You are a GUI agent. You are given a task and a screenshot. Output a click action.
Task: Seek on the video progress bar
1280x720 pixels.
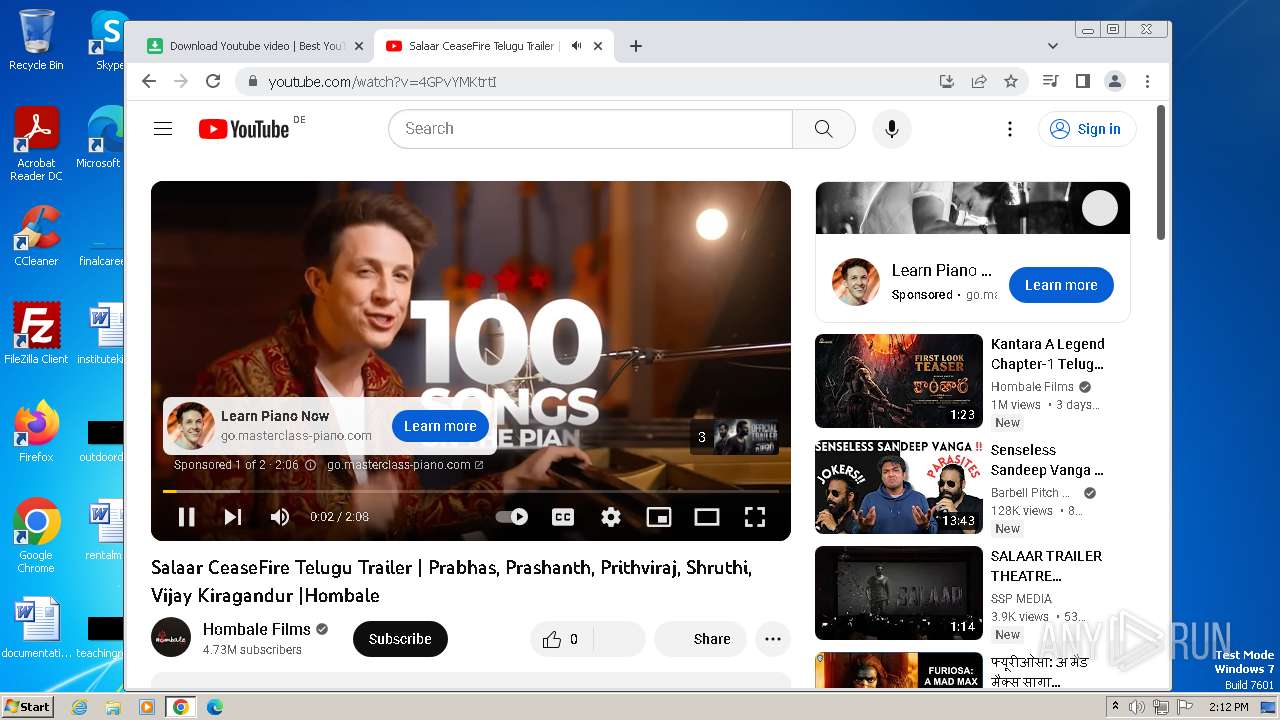pos(471,491)
